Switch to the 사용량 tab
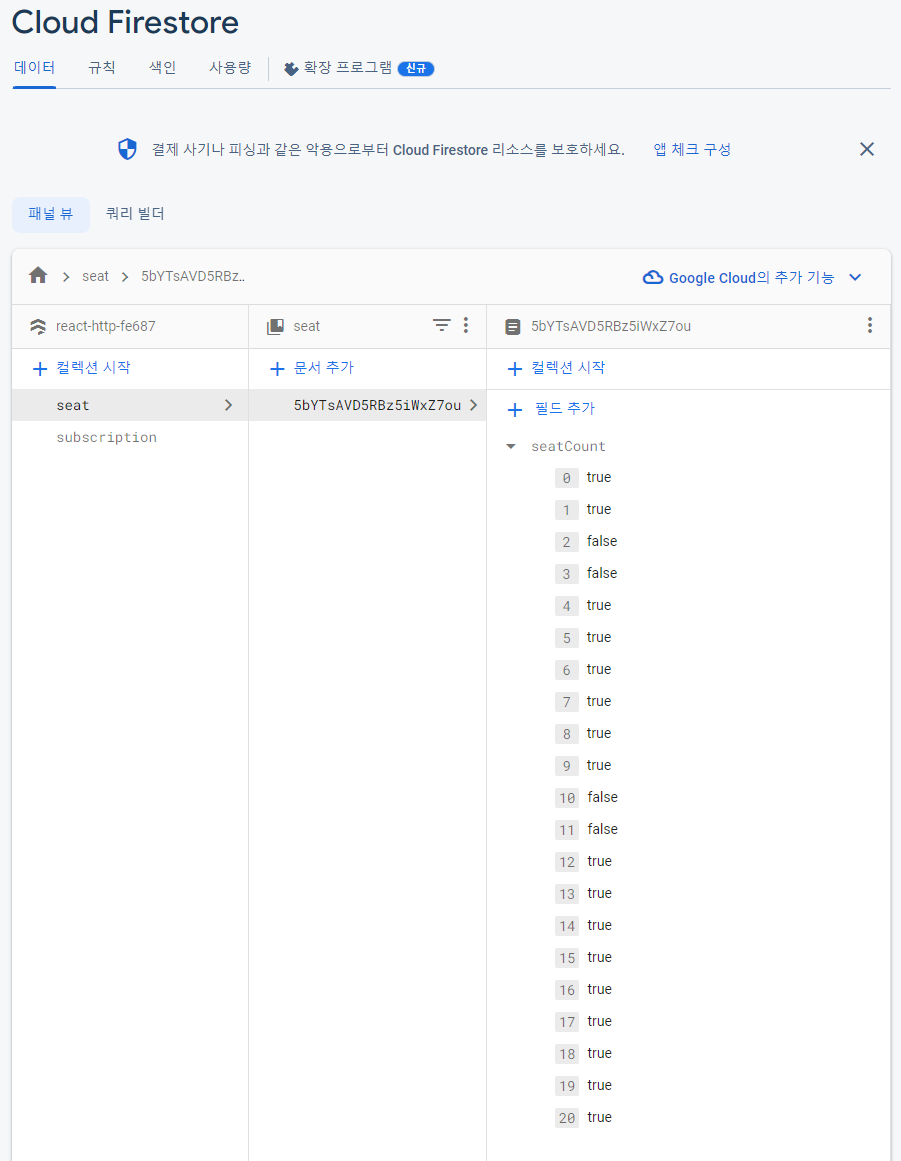Image resolution: width=901 pixels, height=1161 pixels. (230, 68)
